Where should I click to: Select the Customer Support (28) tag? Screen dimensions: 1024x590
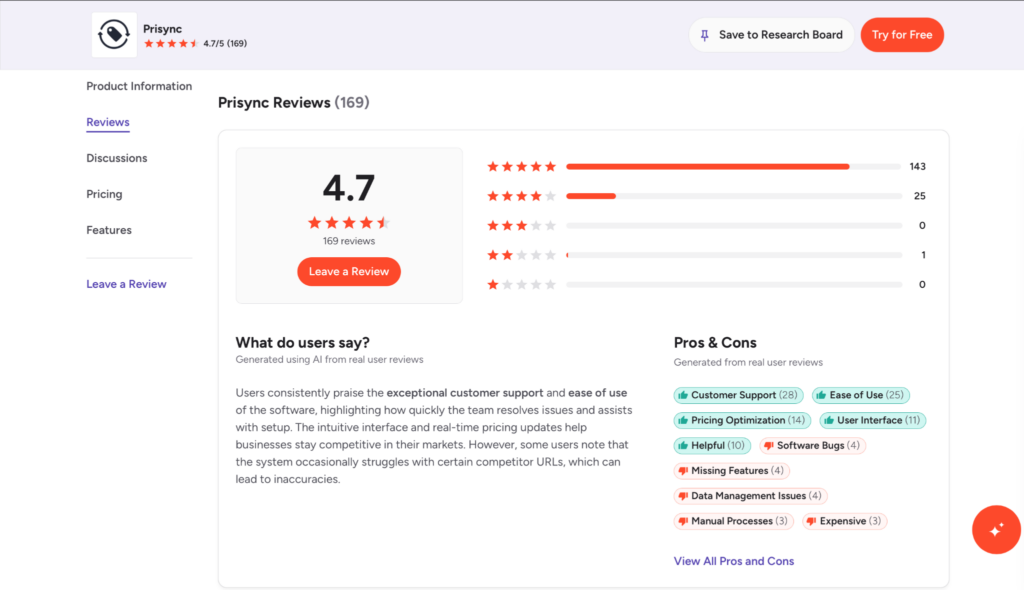click(738, 395)
